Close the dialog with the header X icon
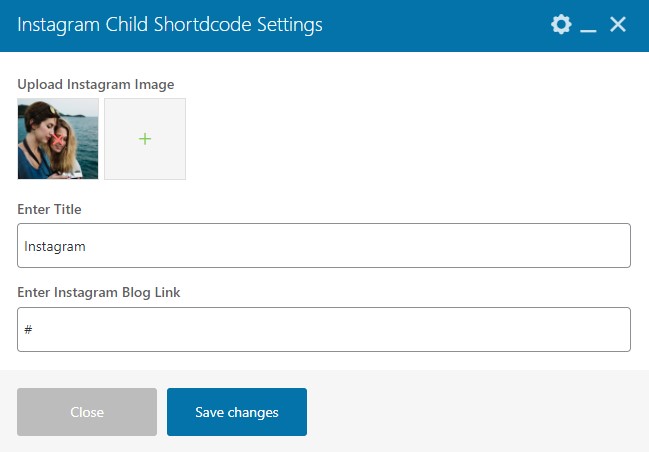This screenshot has width=649, height=452. coord(618,24)
